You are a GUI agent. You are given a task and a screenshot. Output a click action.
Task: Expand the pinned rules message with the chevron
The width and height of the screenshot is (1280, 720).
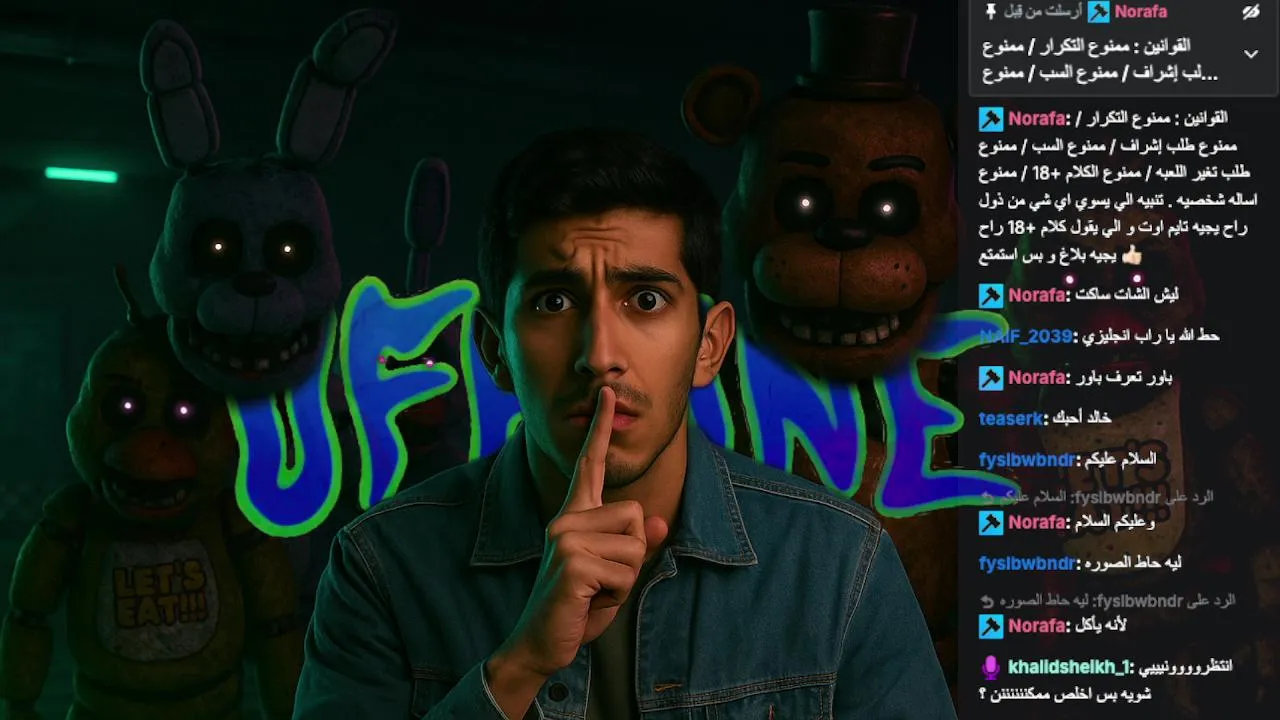1250,53
